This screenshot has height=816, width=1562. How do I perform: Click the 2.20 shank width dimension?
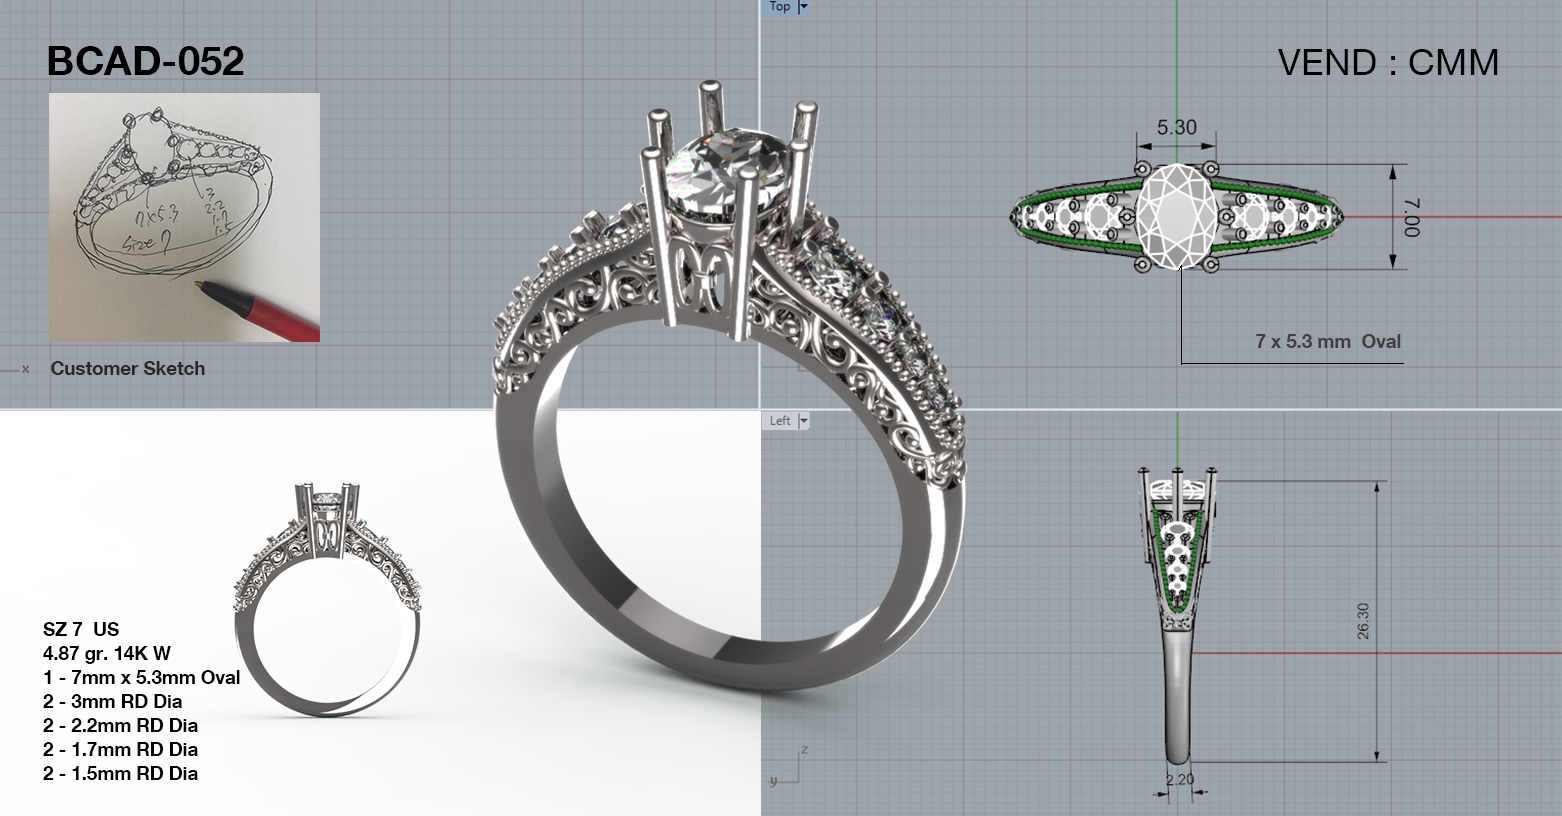[x=1180, y=779]
